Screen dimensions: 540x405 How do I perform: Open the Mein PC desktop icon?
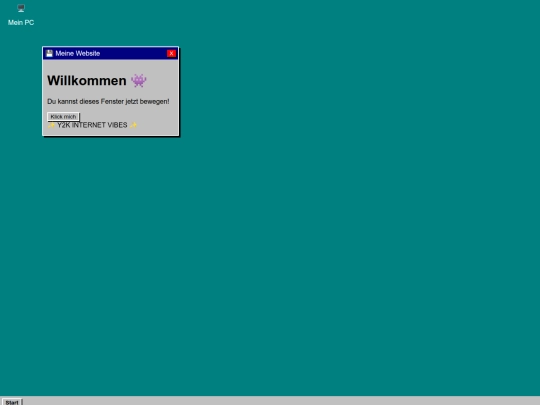(21, 8)
